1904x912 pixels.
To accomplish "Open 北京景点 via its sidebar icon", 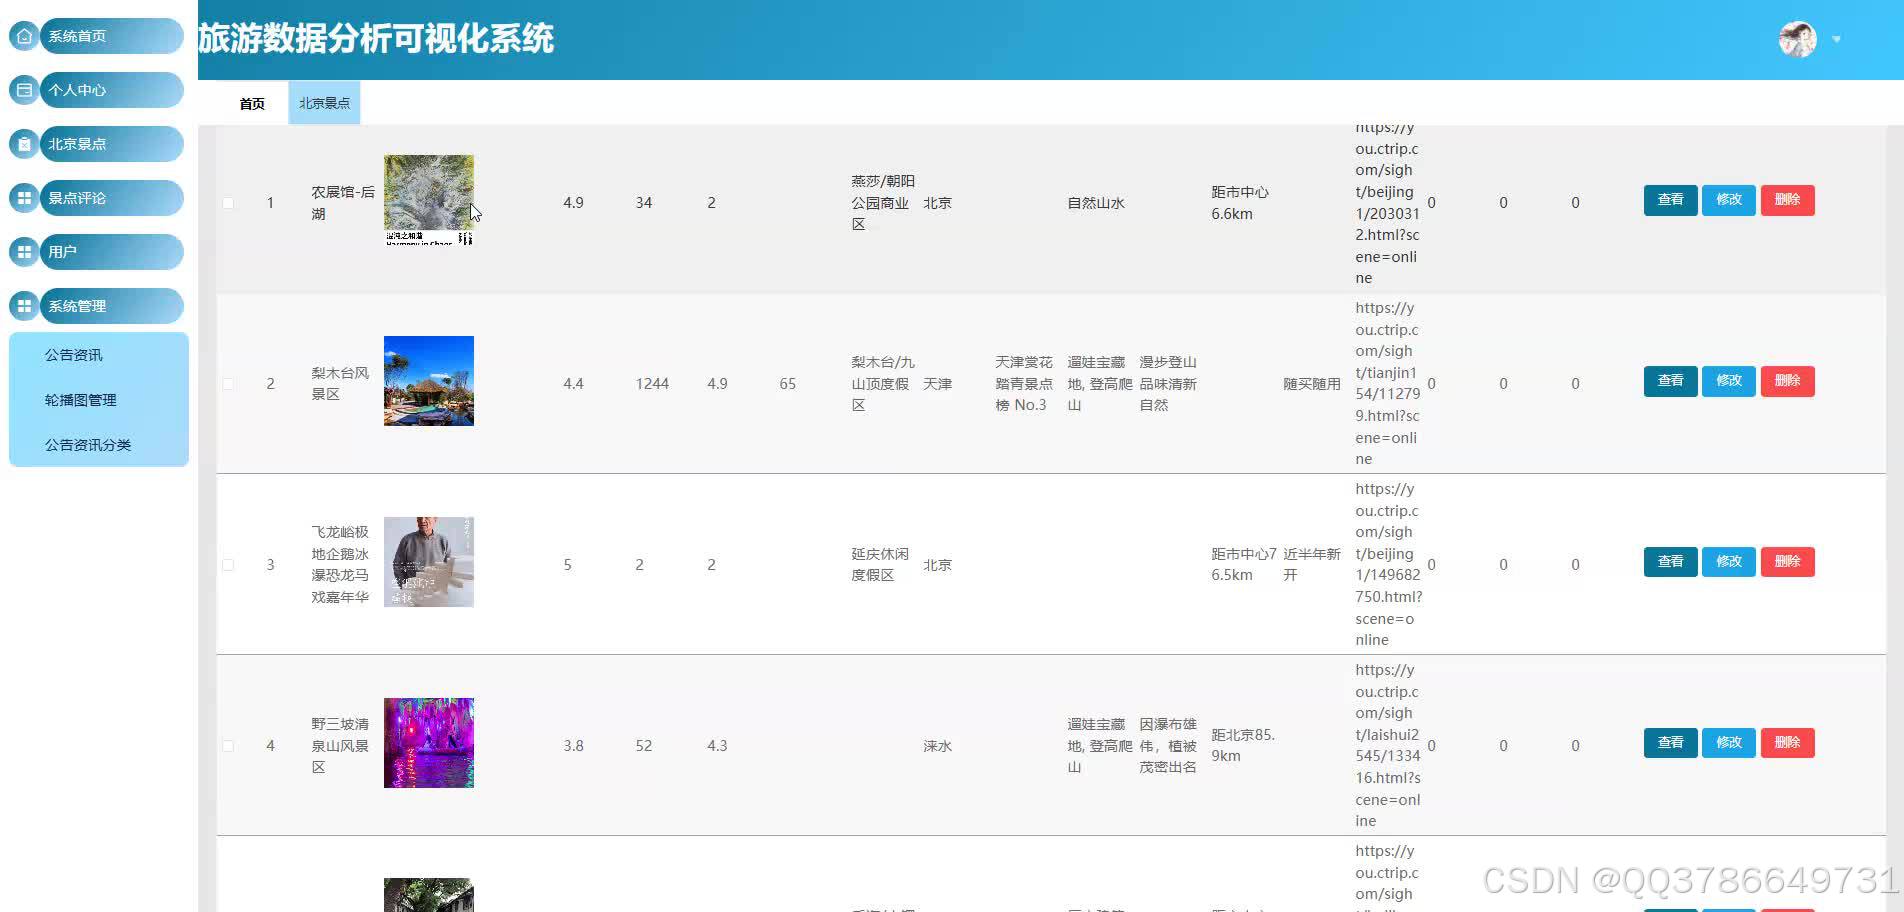I will (x=24, y=144).
